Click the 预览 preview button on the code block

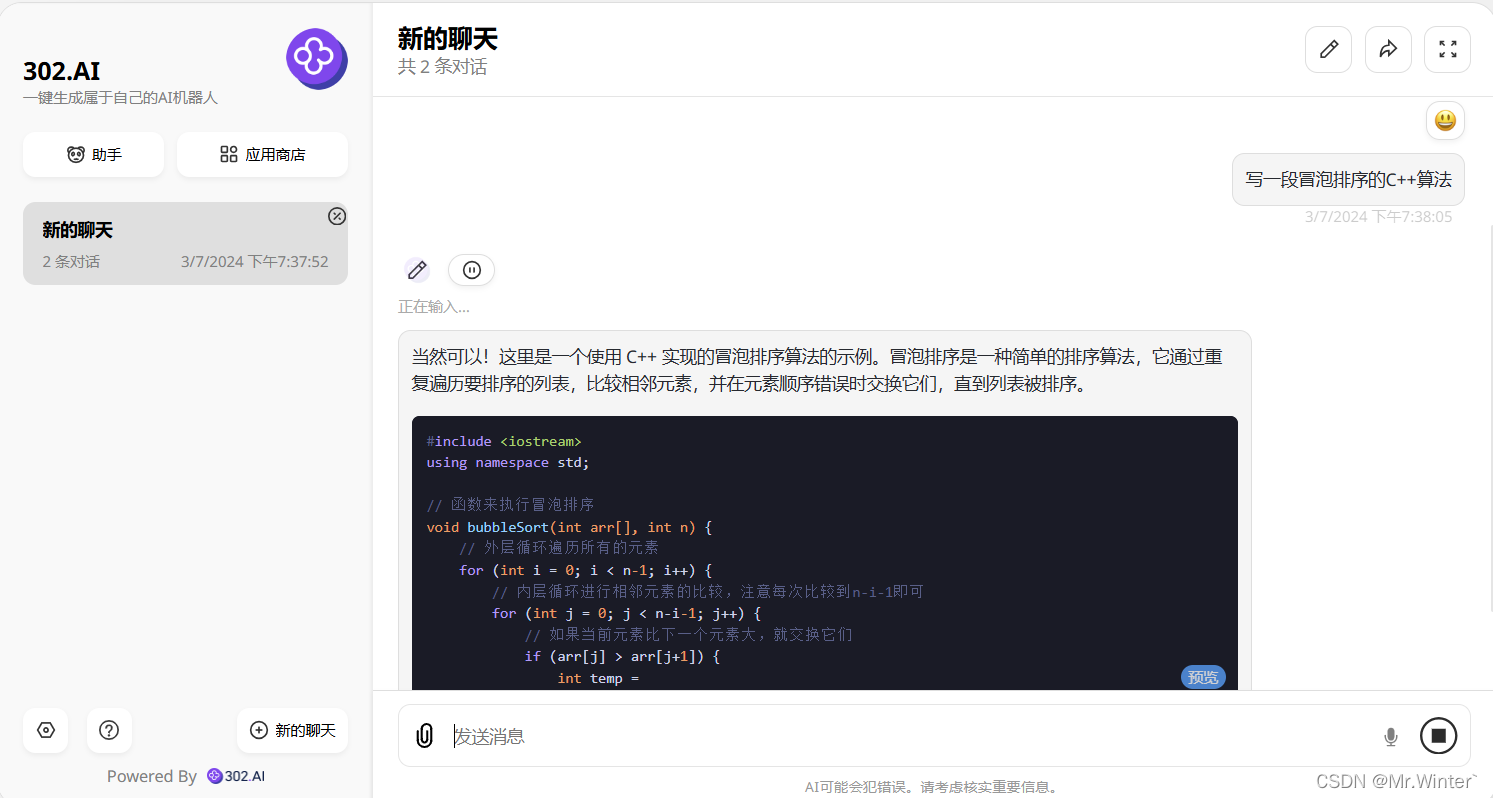(1203, 678)
